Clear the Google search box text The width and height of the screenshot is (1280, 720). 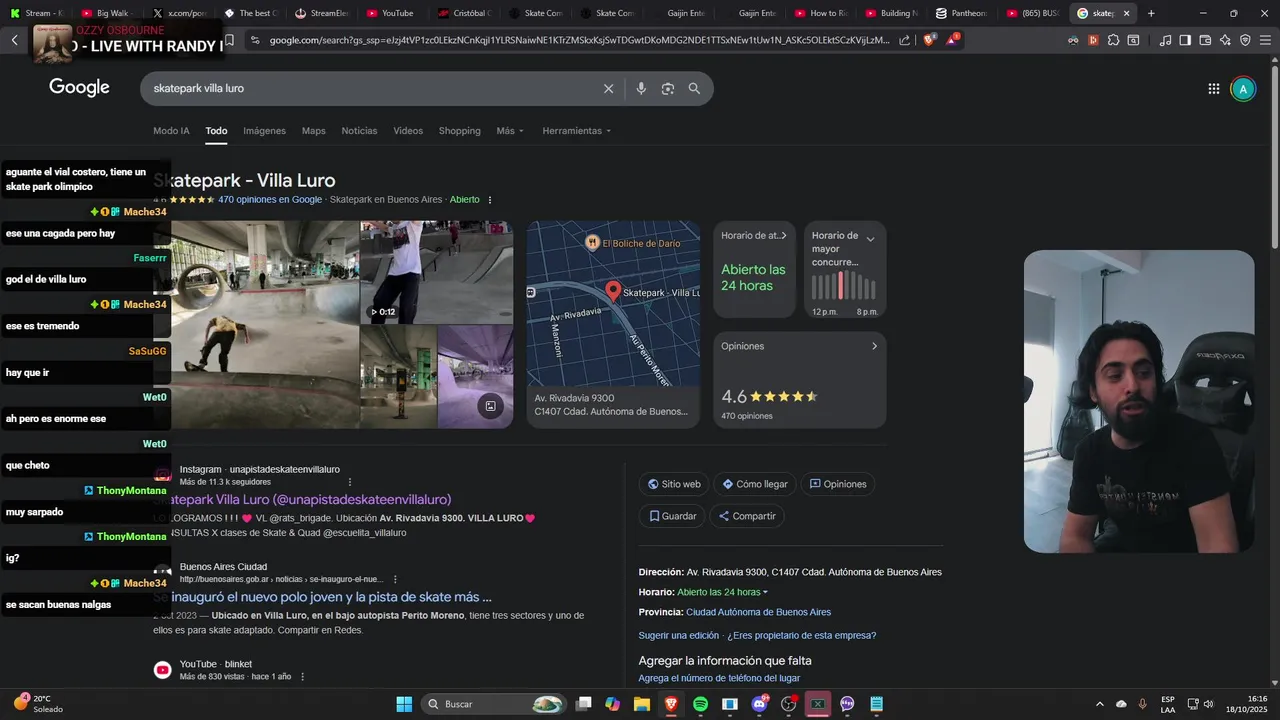tap(608, 89)
